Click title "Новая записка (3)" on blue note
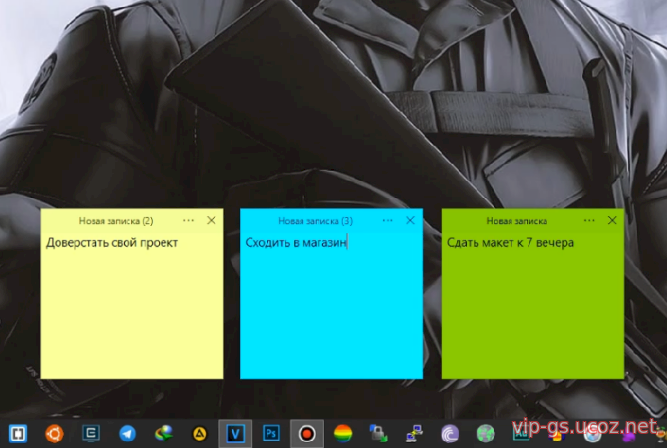Screen dimensions: 667x448 click(x=315, y=221)
